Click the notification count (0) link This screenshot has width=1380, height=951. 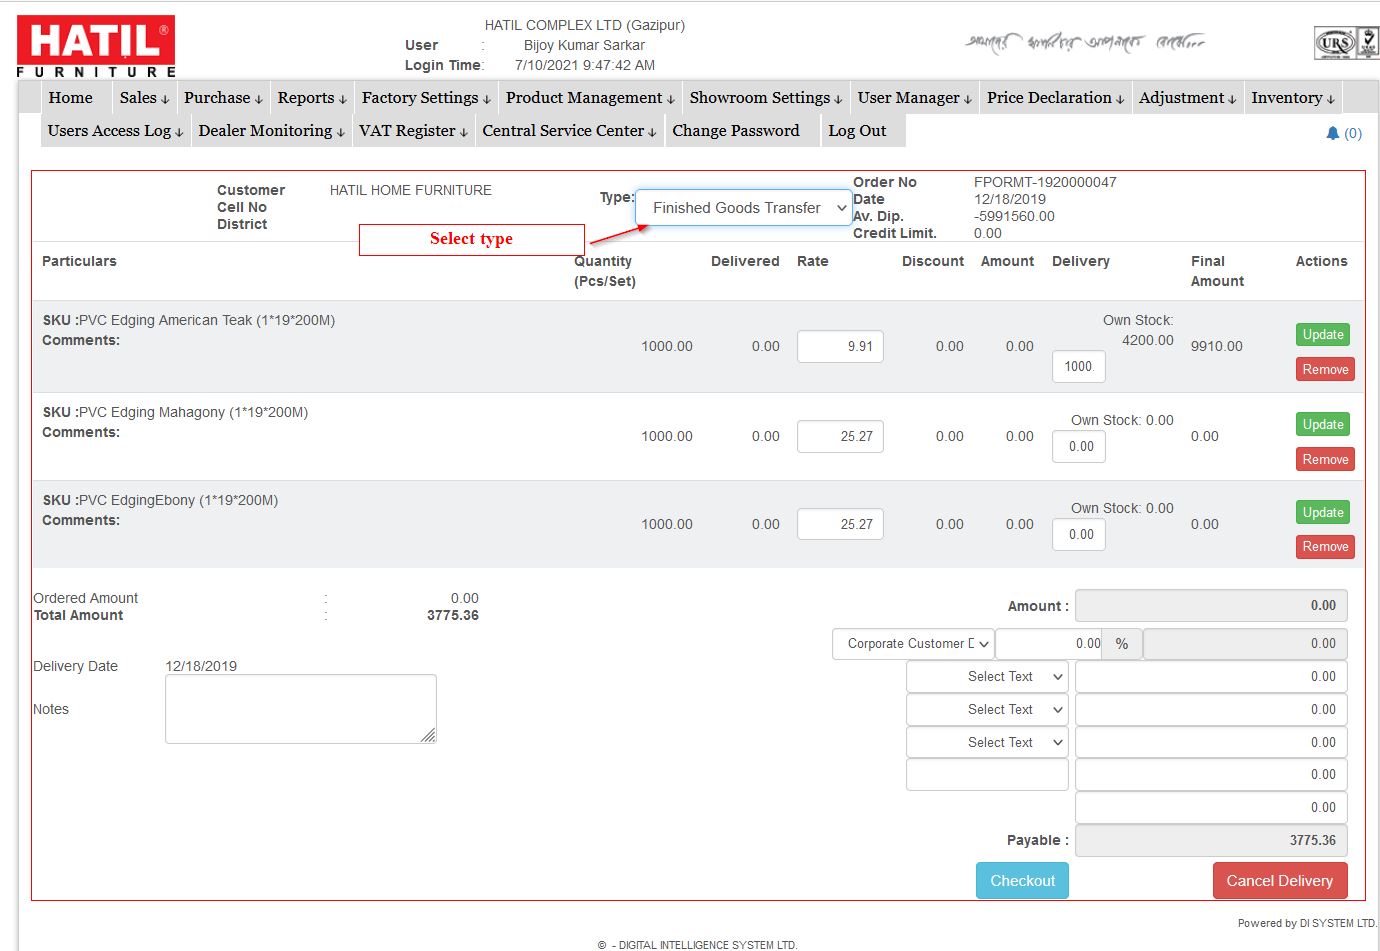(1353, 133)
